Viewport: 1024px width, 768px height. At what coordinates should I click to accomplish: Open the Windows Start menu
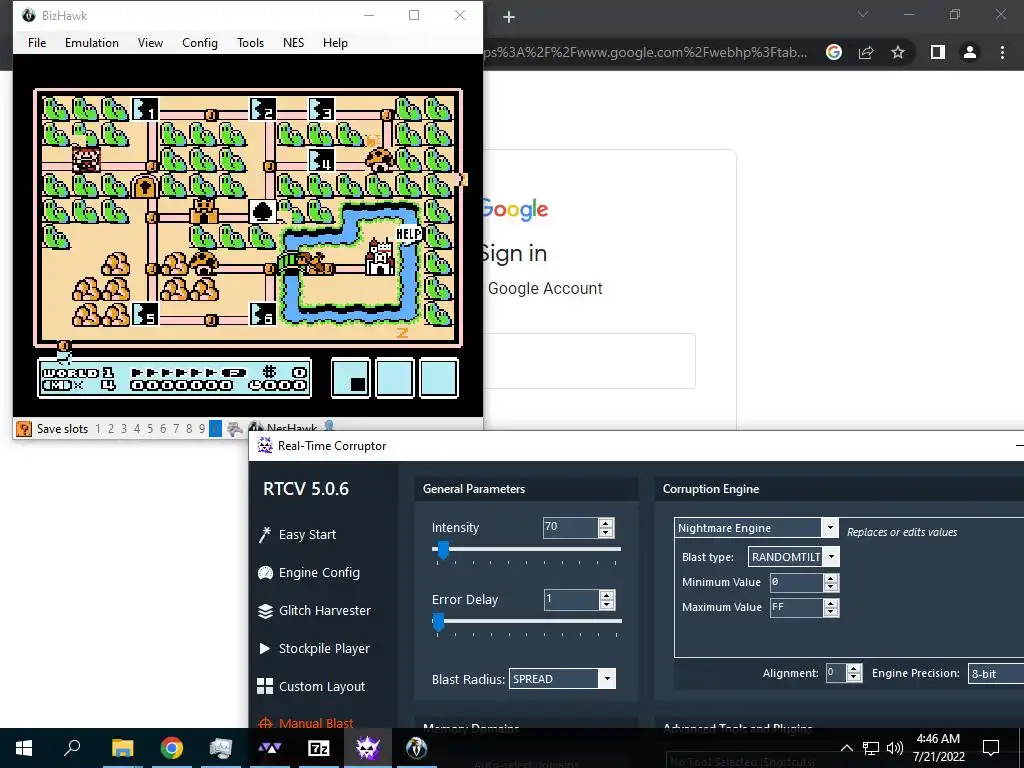tap(24, 748)
